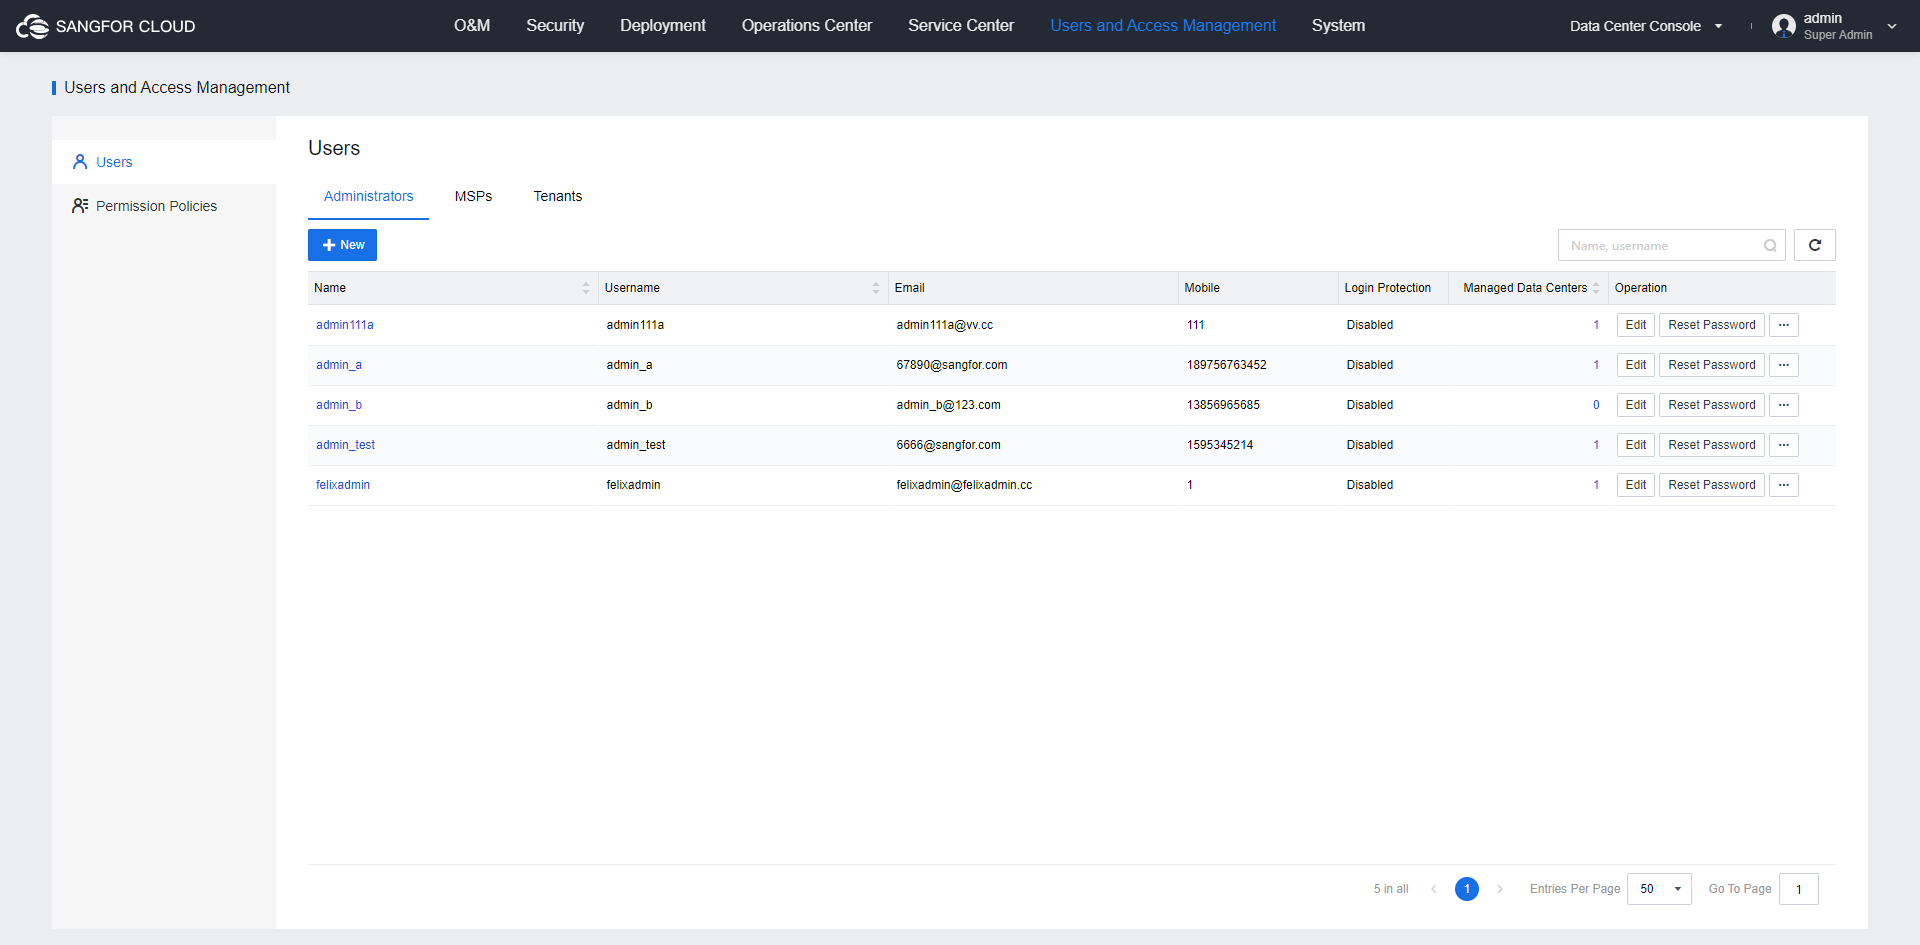Viewport: 1920px width, 945px height.
Task: Click the search magnifier icon
Action: pyautogui.click(x=1770, y=246)
